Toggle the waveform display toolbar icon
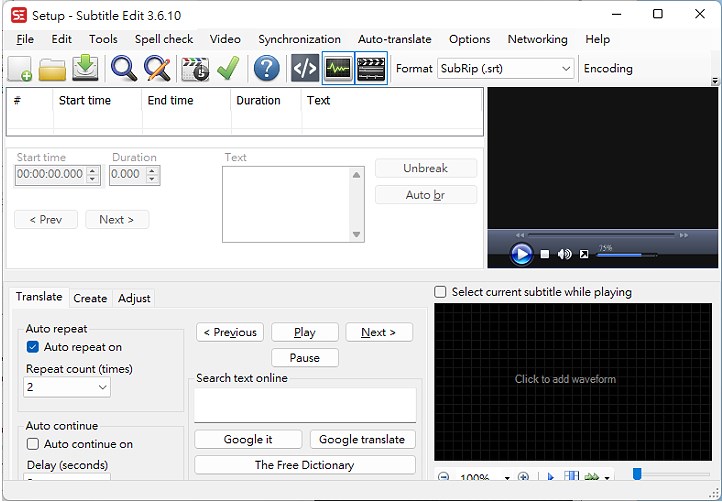This screenshot has width=722, height=502. [x=338, y=69]
